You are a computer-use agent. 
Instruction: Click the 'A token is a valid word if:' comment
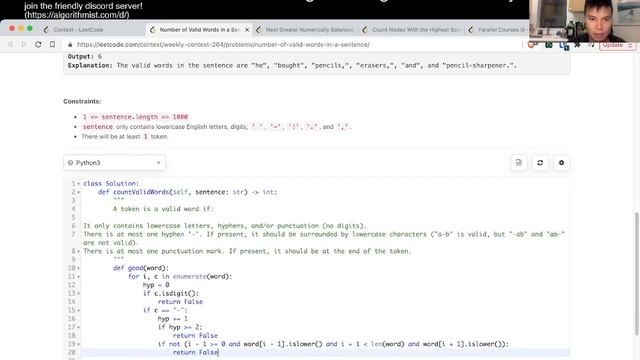tap(163, 209)
